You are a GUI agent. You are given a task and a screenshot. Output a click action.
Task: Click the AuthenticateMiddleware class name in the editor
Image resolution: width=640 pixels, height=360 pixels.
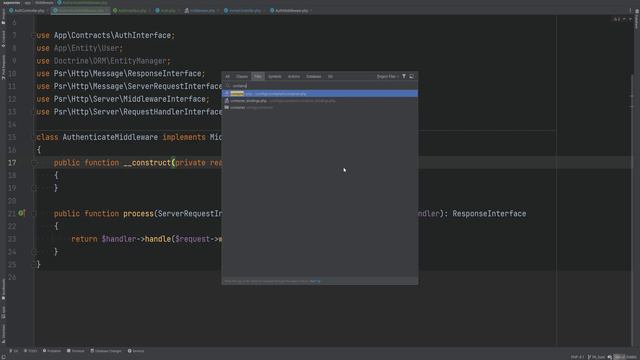(x=110, y=137)
